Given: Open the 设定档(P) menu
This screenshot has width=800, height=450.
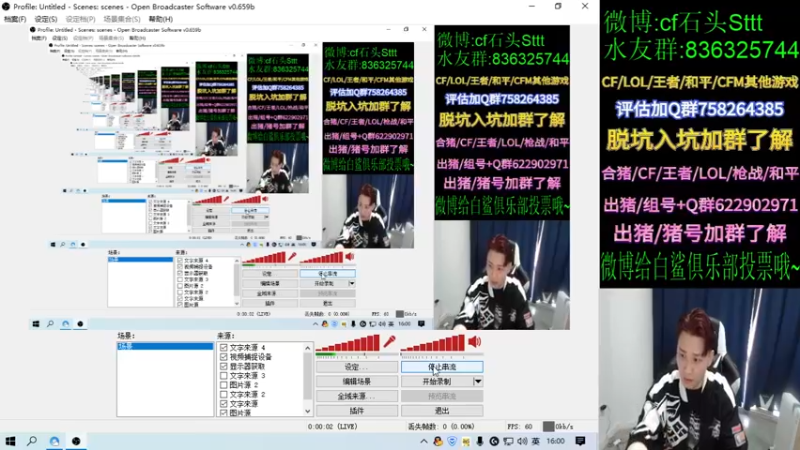Looking at the screenshot, I should 81,19.
